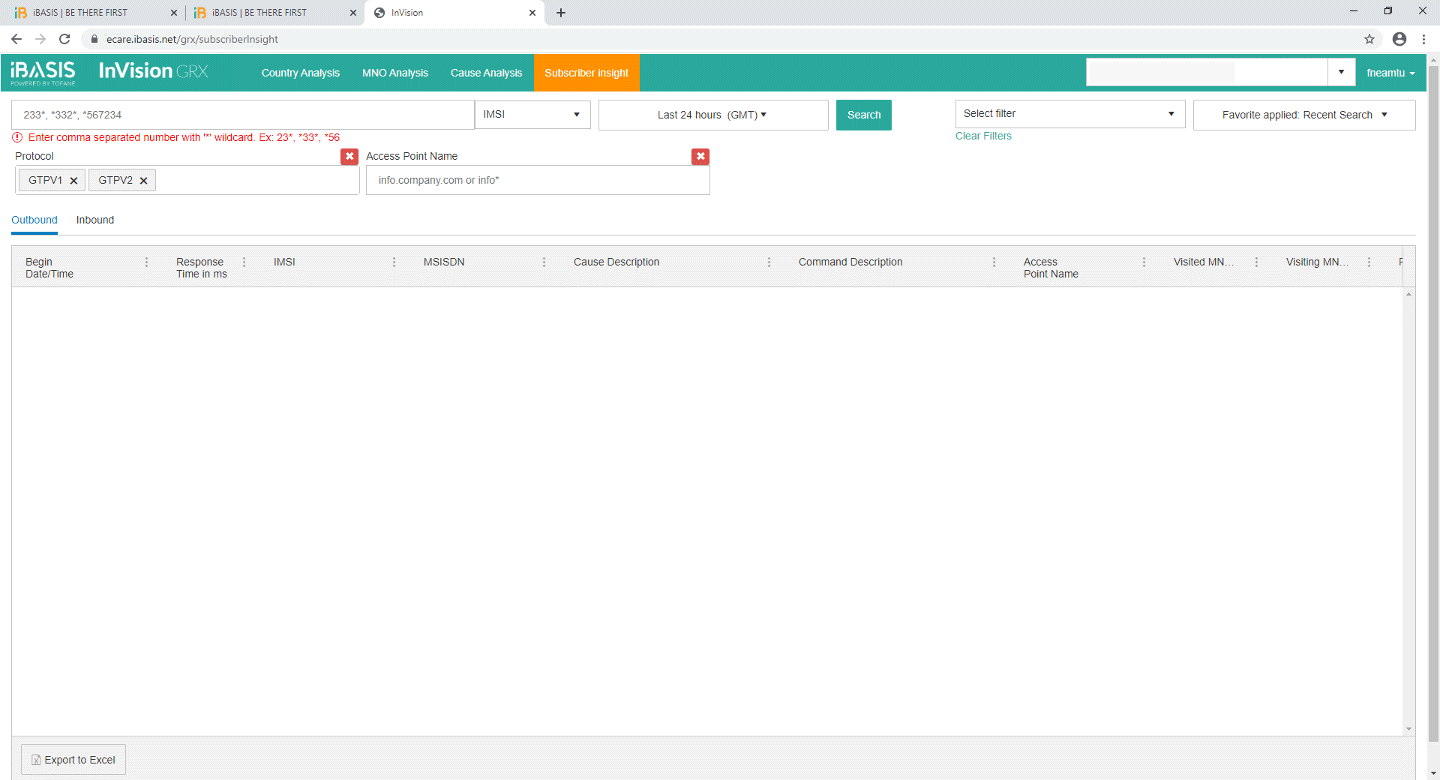Click the Clear Filters link
The width and height of the screenshot is (1440, 780).
983,136
